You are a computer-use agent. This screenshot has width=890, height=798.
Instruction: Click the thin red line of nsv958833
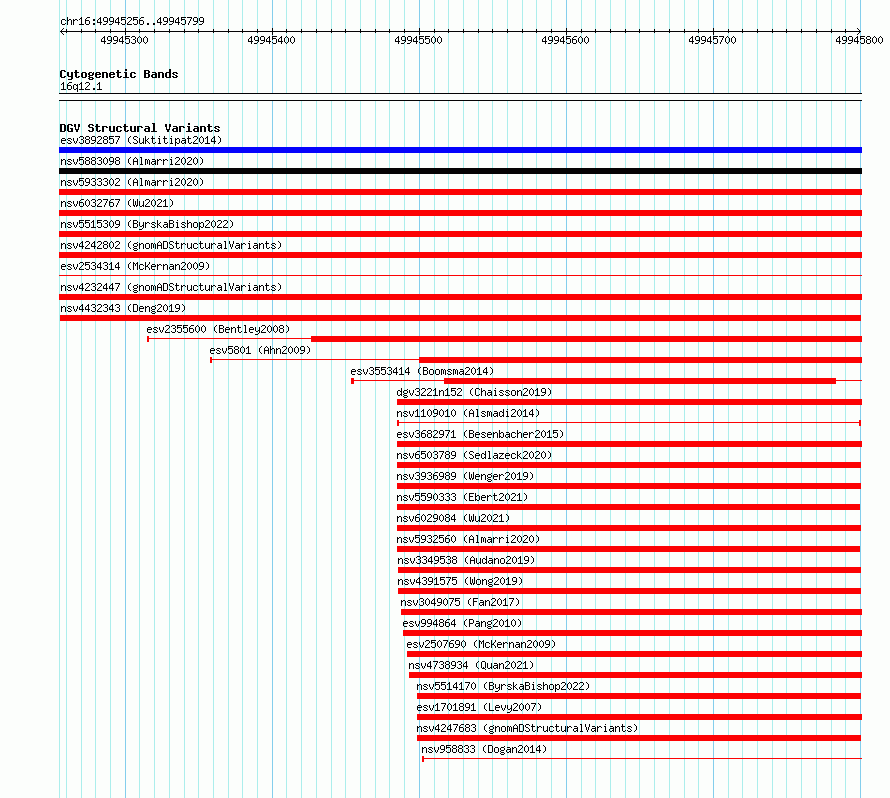pyautogui.click(x=642, y=759)
